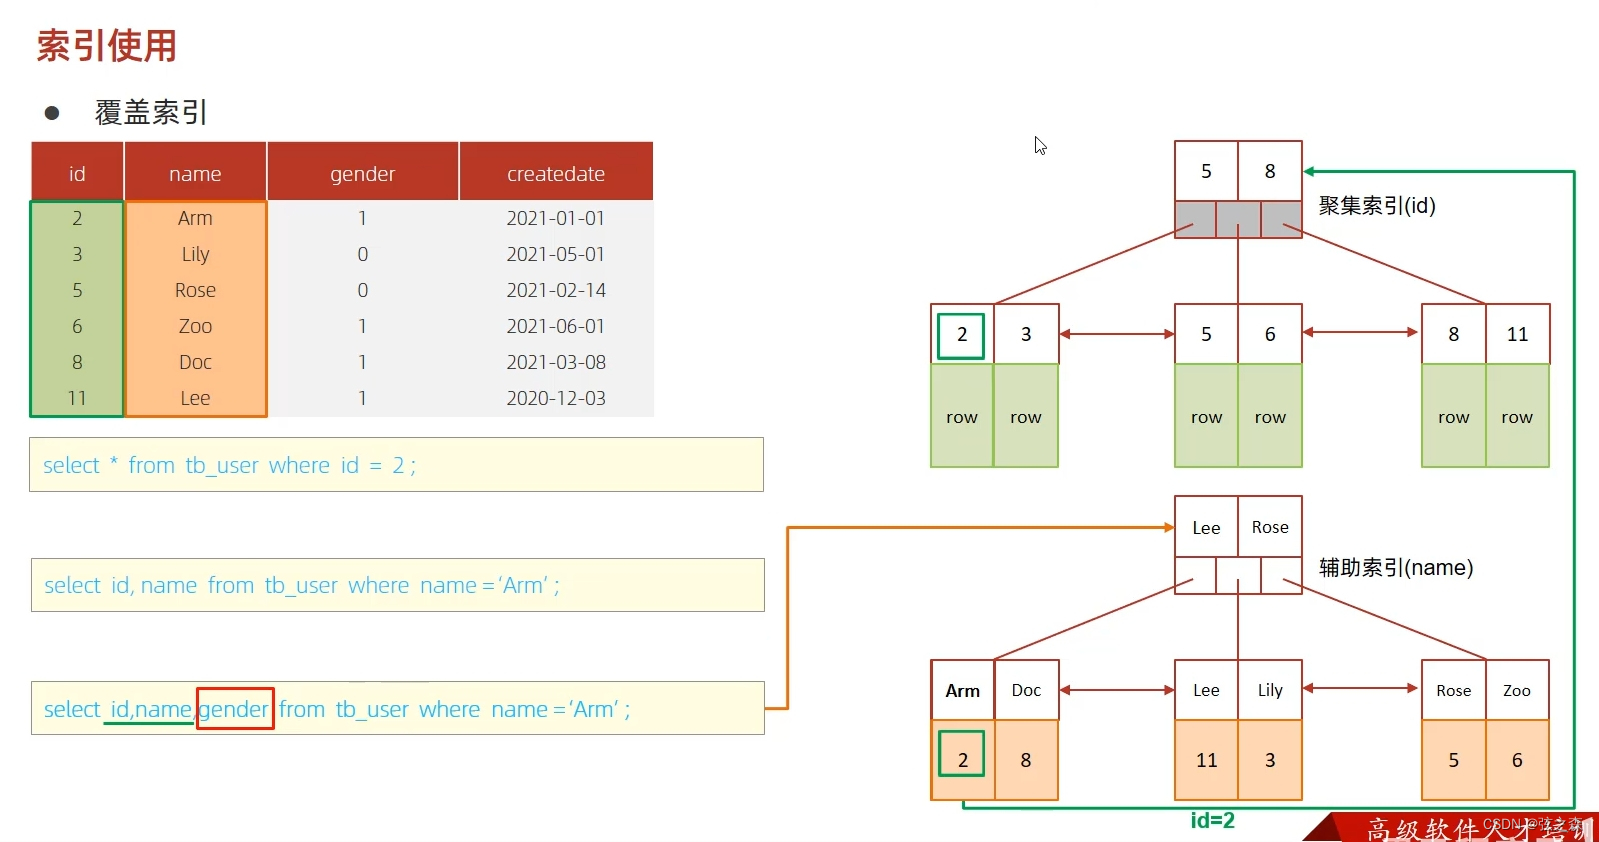Select the id column header in the table

pos(77,173)
